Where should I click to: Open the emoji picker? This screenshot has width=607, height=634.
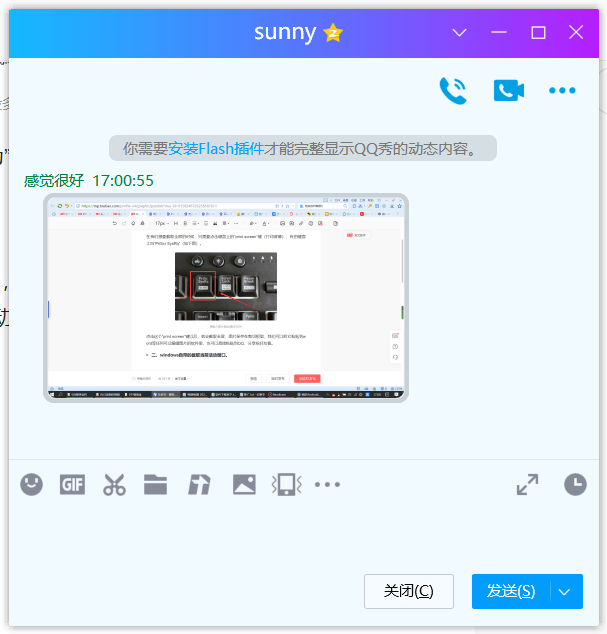click(x=32, y=485)
